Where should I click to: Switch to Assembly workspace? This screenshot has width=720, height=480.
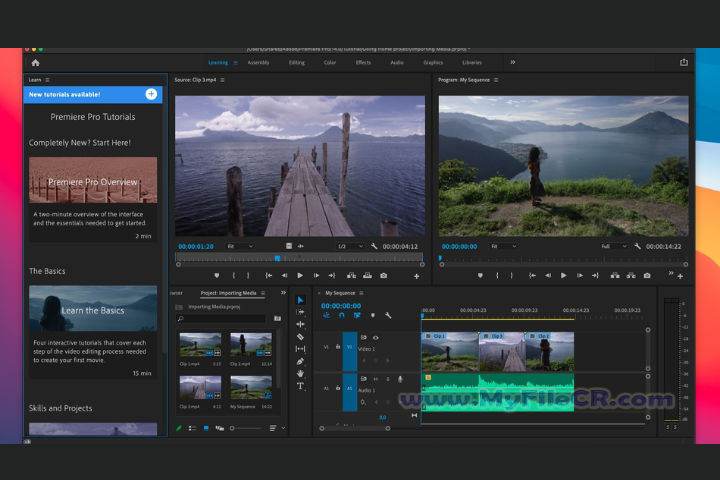259,62
